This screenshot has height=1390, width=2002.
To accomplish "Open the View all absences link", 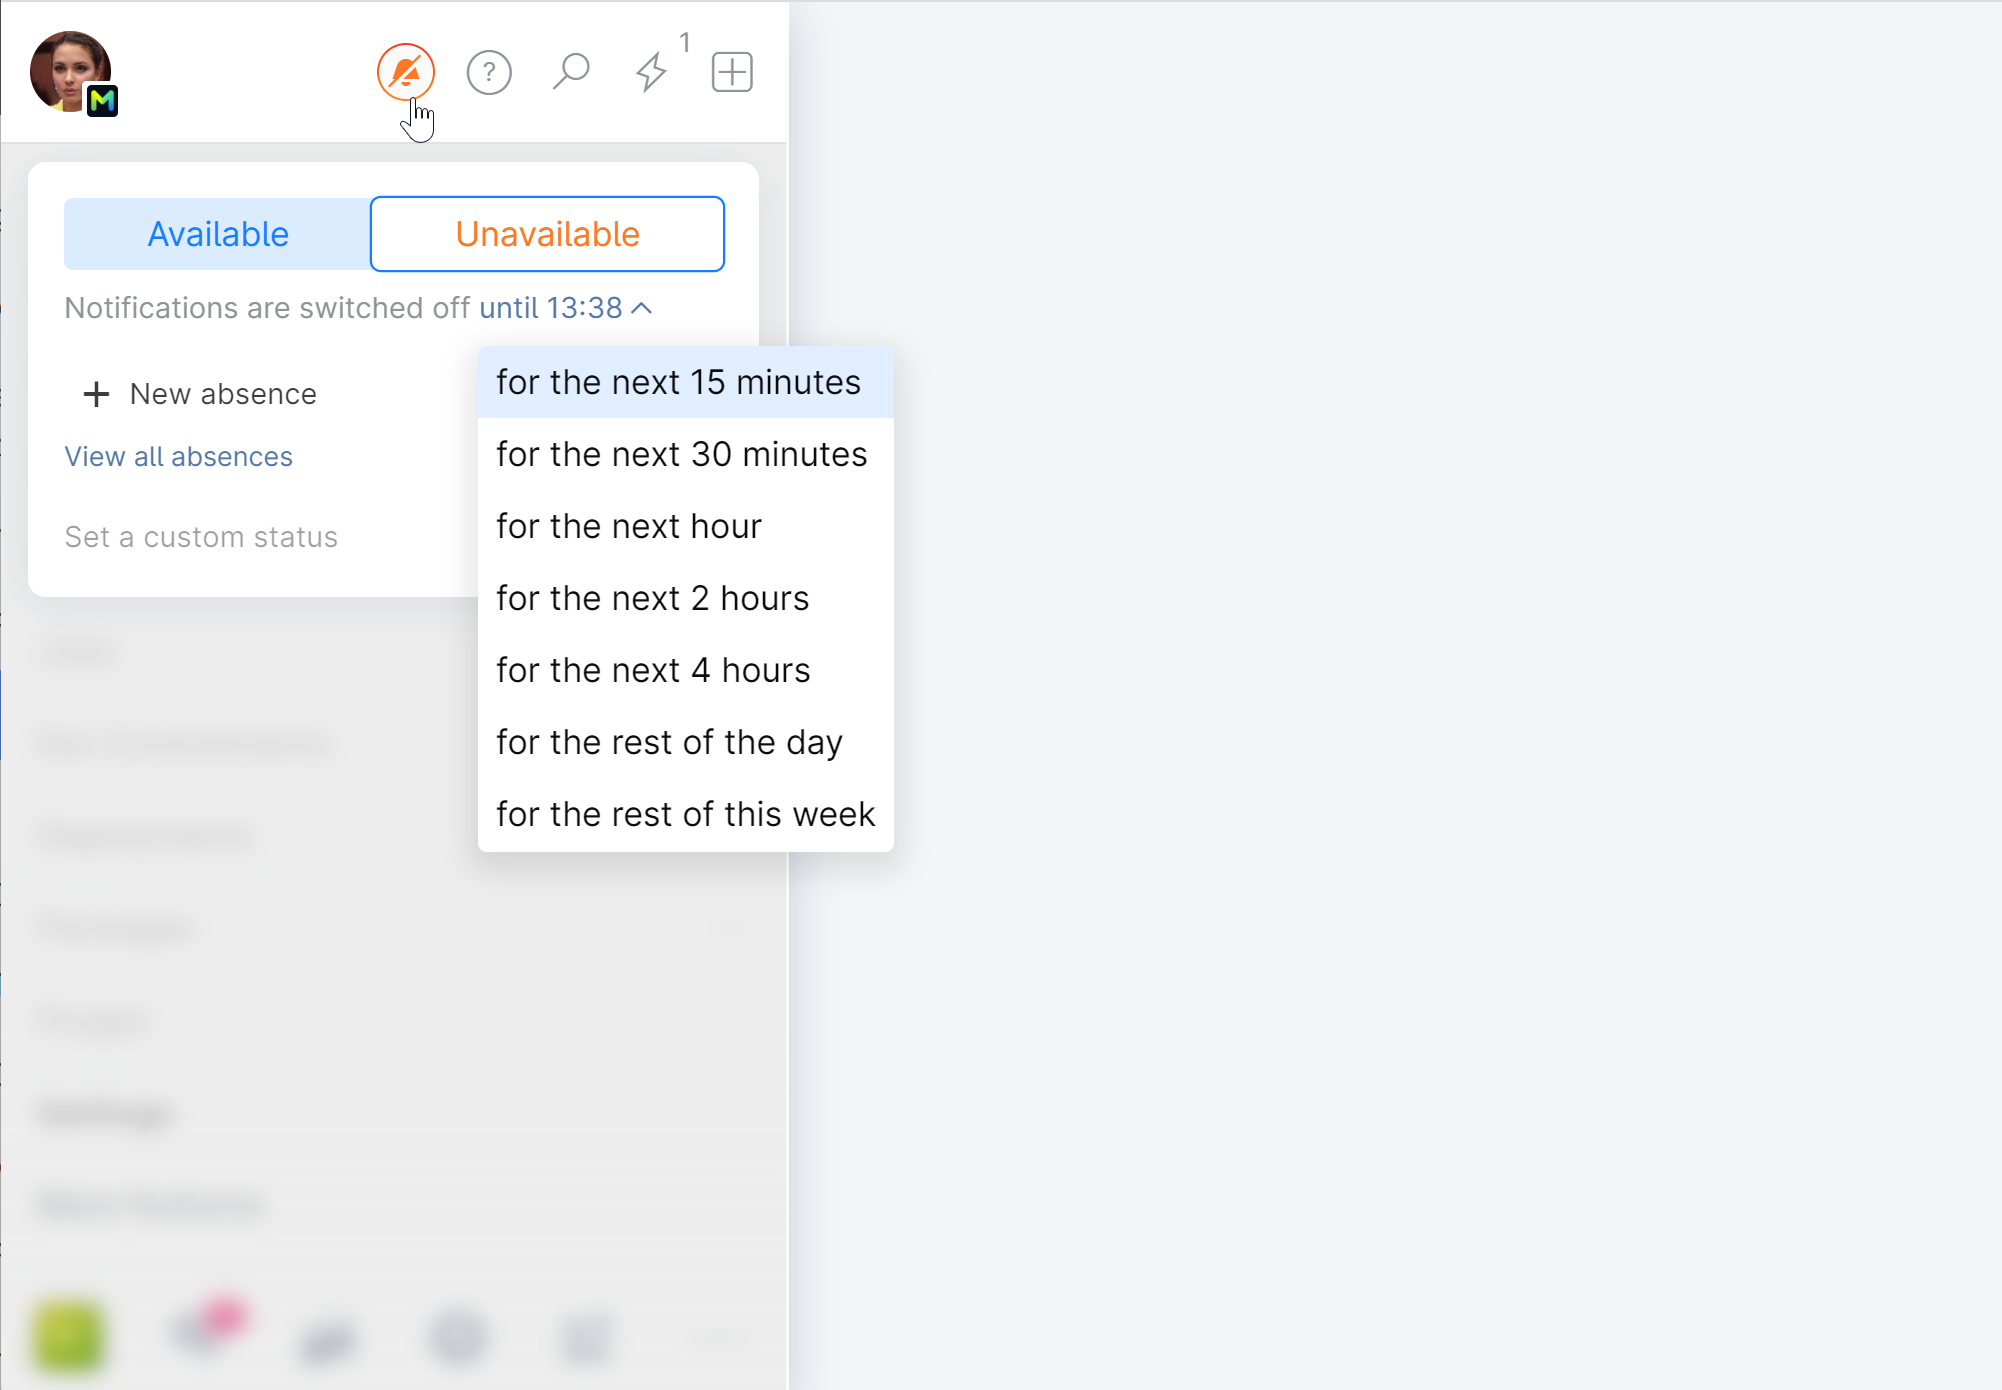I will [178, 456].
